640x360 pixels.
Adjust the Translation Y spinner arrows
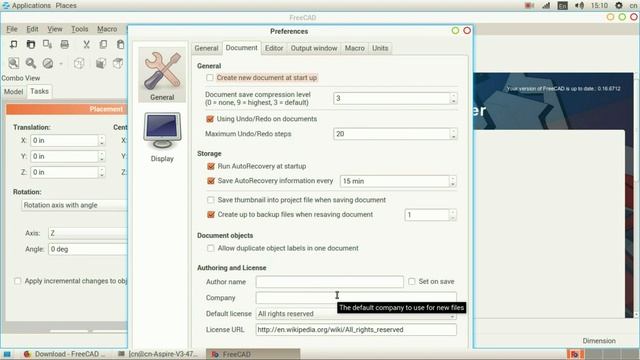[102, 156]
